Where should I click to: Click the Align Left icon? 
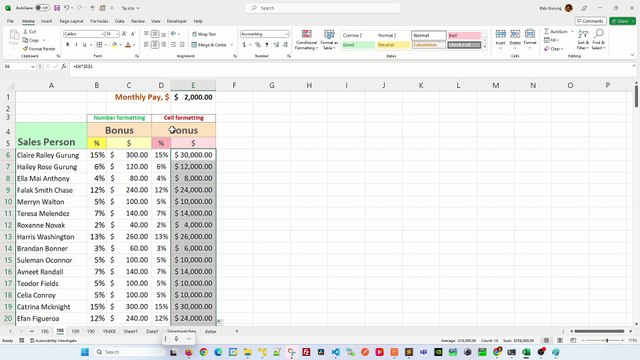(x=146, y=44)
